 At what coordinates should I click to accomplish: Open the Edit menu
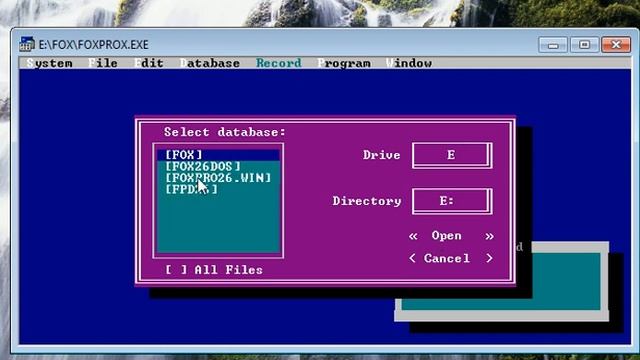tap(149, 63)
